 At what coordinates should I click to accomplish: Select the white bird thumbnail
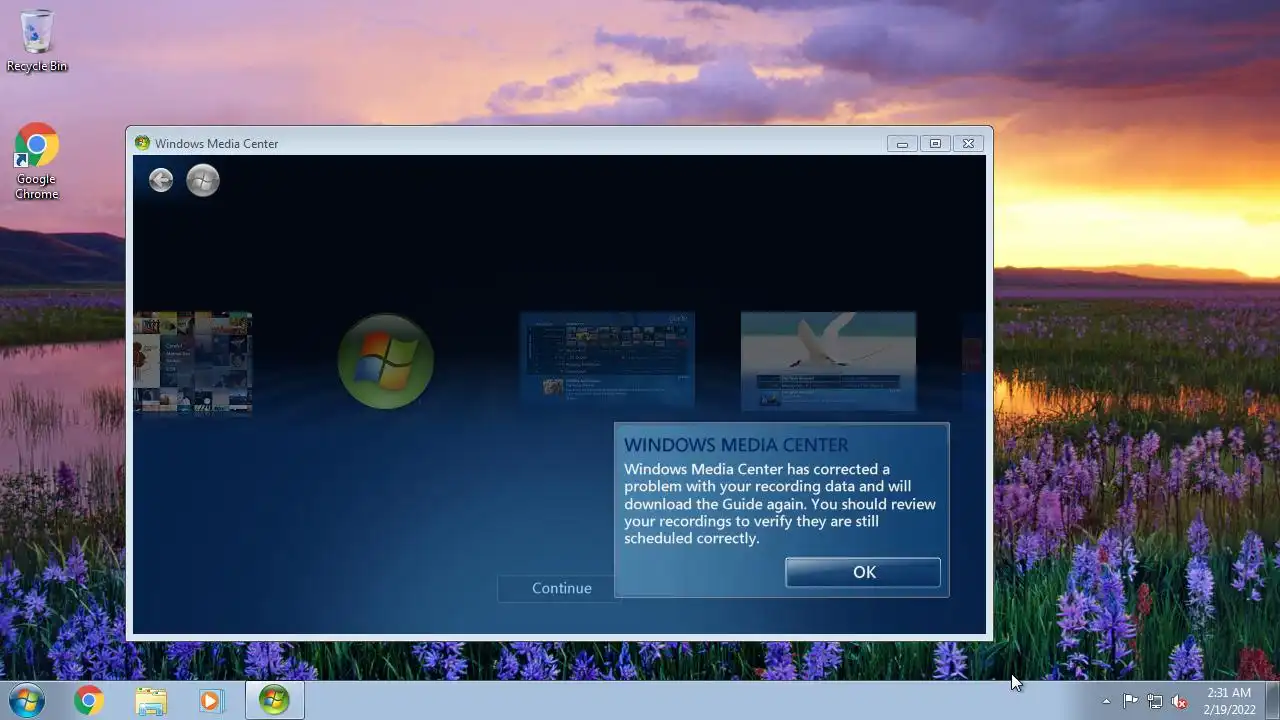coord(828,361)
